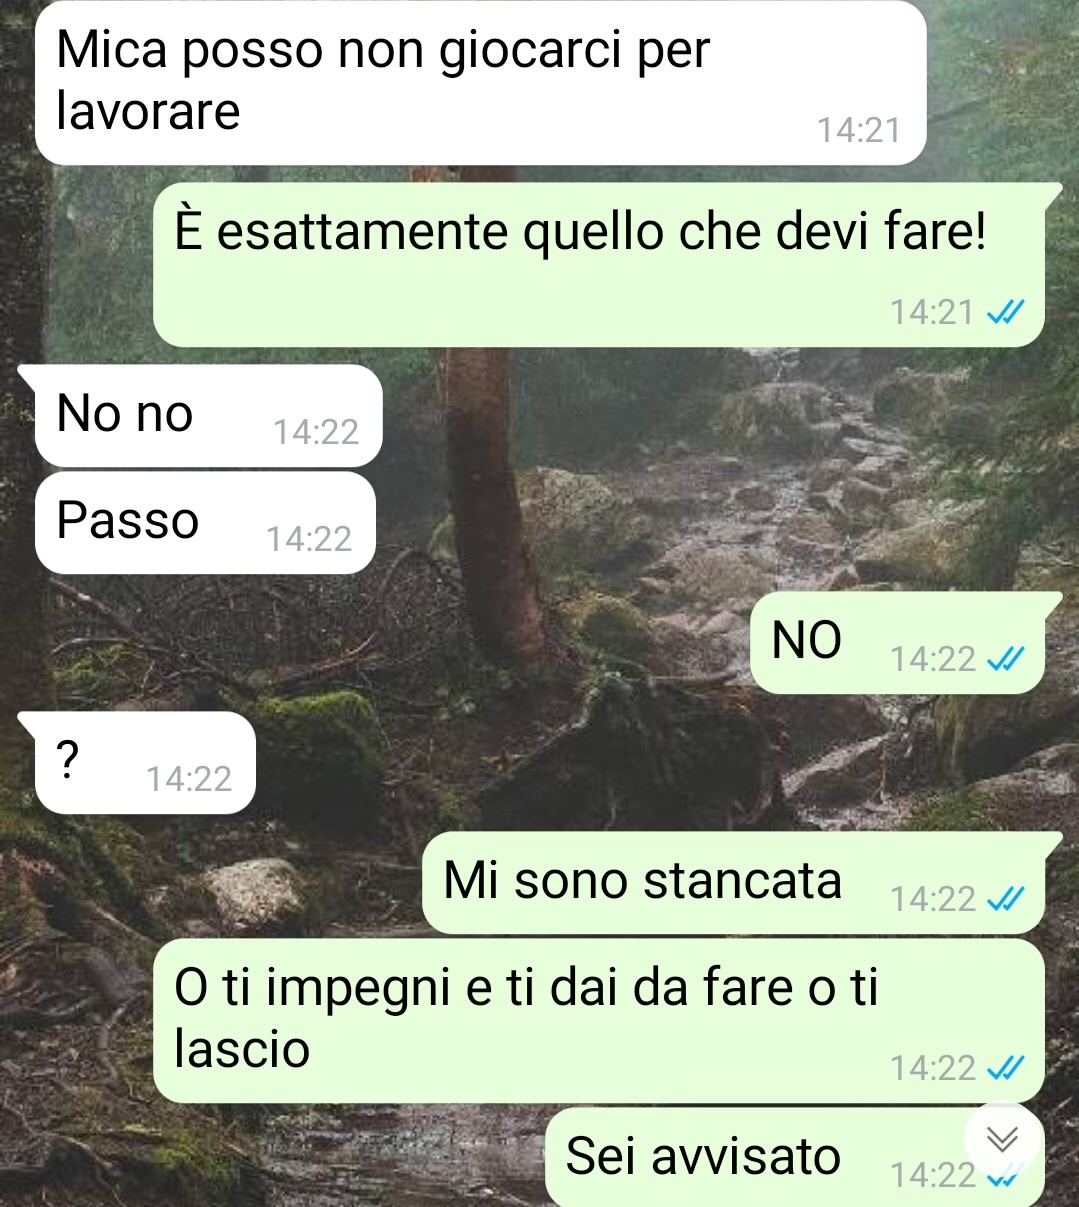Image resolution: width=1079 pixels, height=1207 pixels.
Task: Tap the read receipt checkmarks on 'NO' message
Action: 1005,659
